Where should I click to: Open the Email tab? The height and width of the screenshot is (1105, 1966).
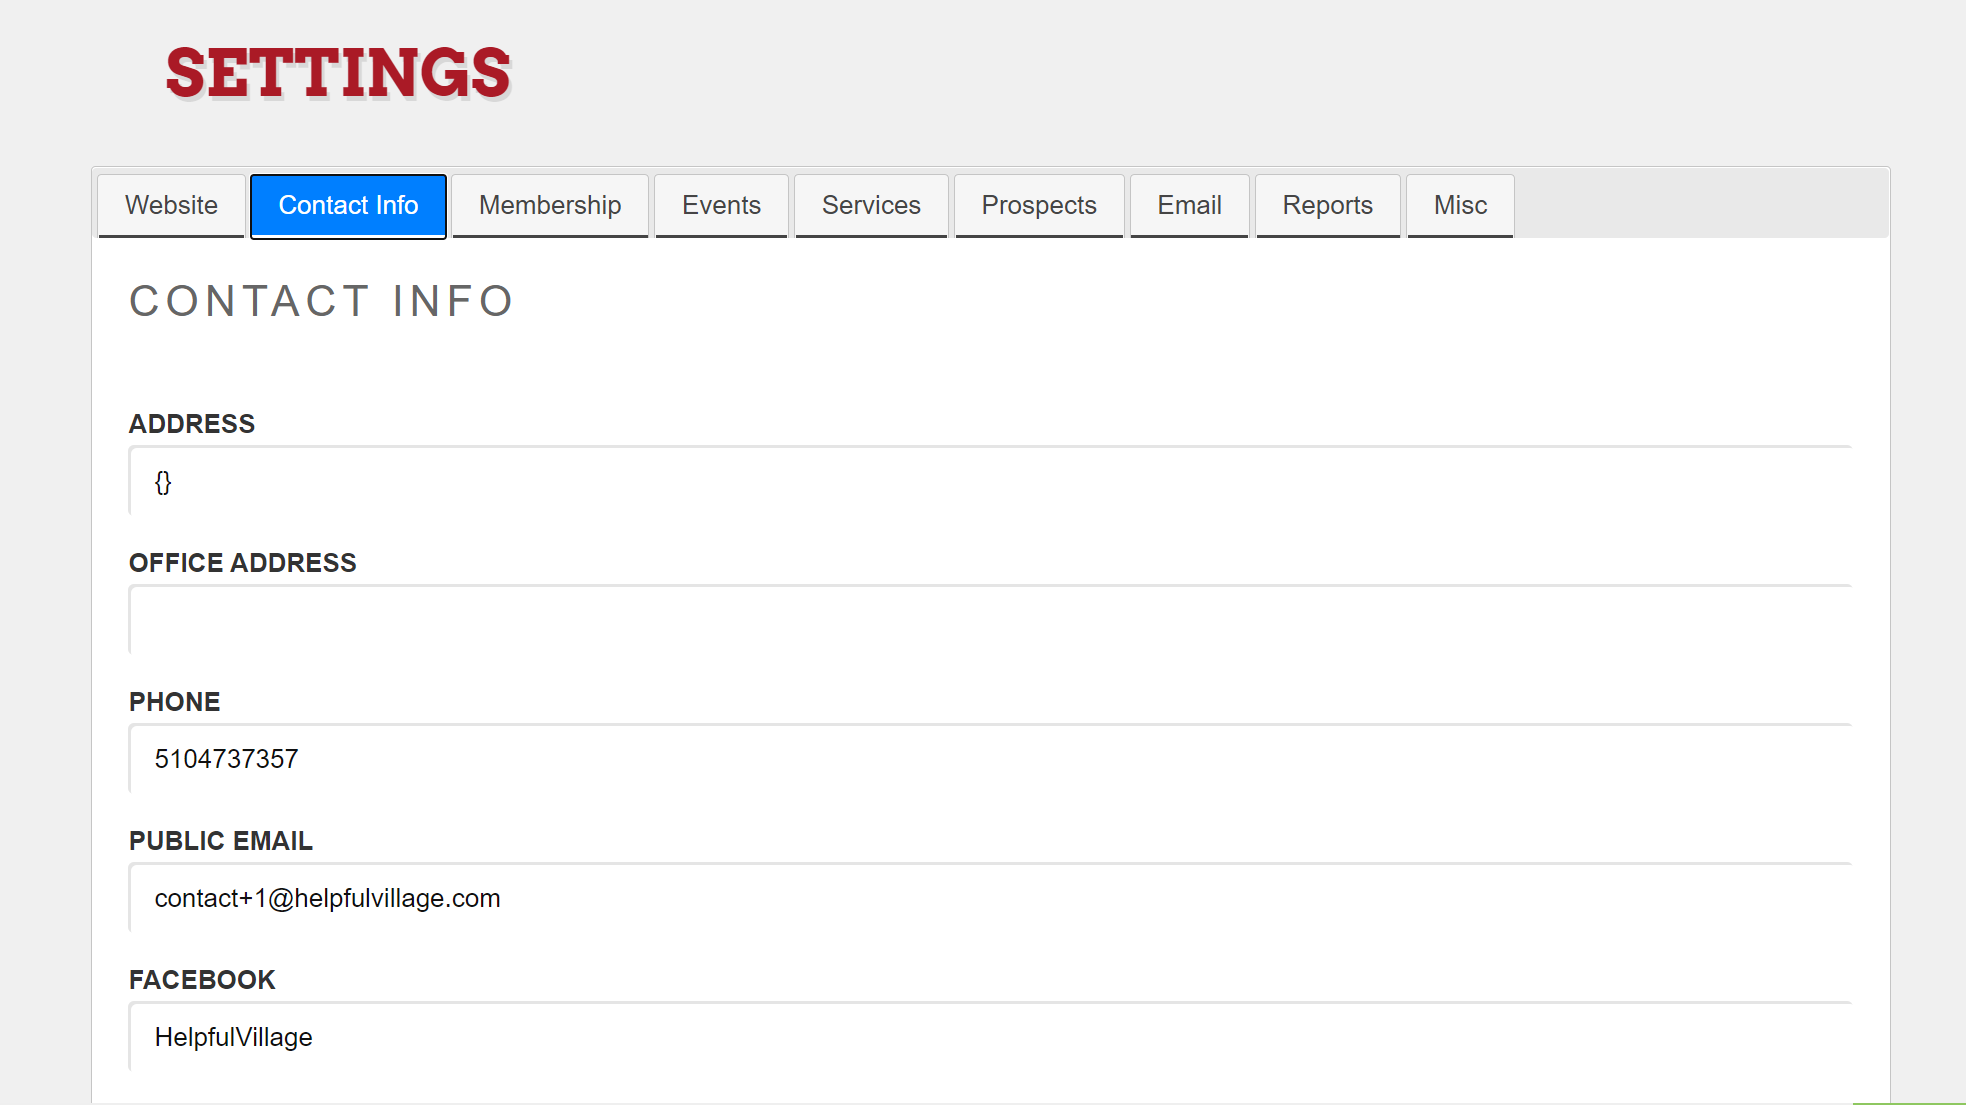[1189, 205]
